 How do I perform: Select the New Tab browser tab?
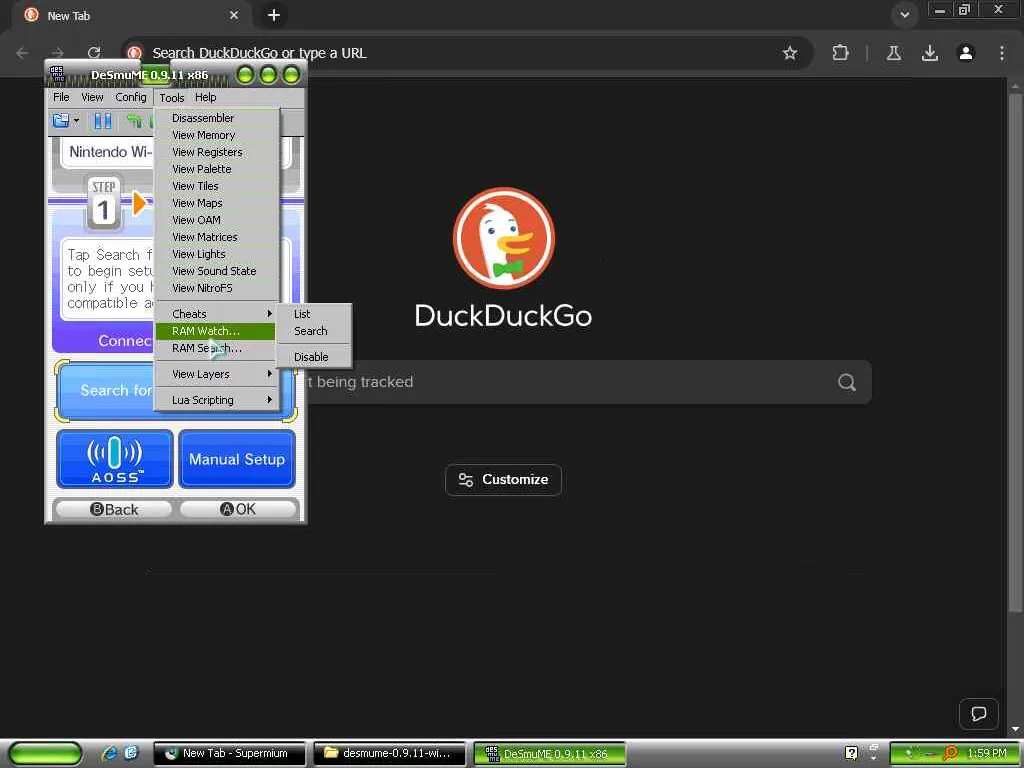click(x=131, y=16)
